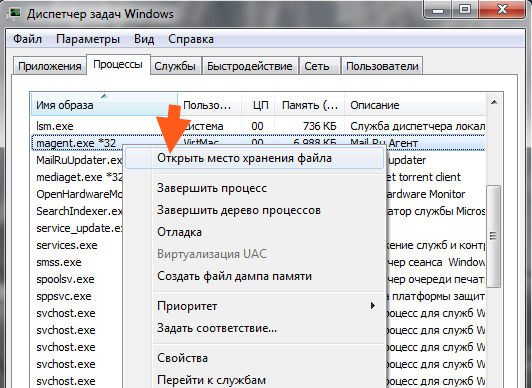This screenshot has height=388, width=532.
Task: Select the services.exe process
Action: (67, 245)
